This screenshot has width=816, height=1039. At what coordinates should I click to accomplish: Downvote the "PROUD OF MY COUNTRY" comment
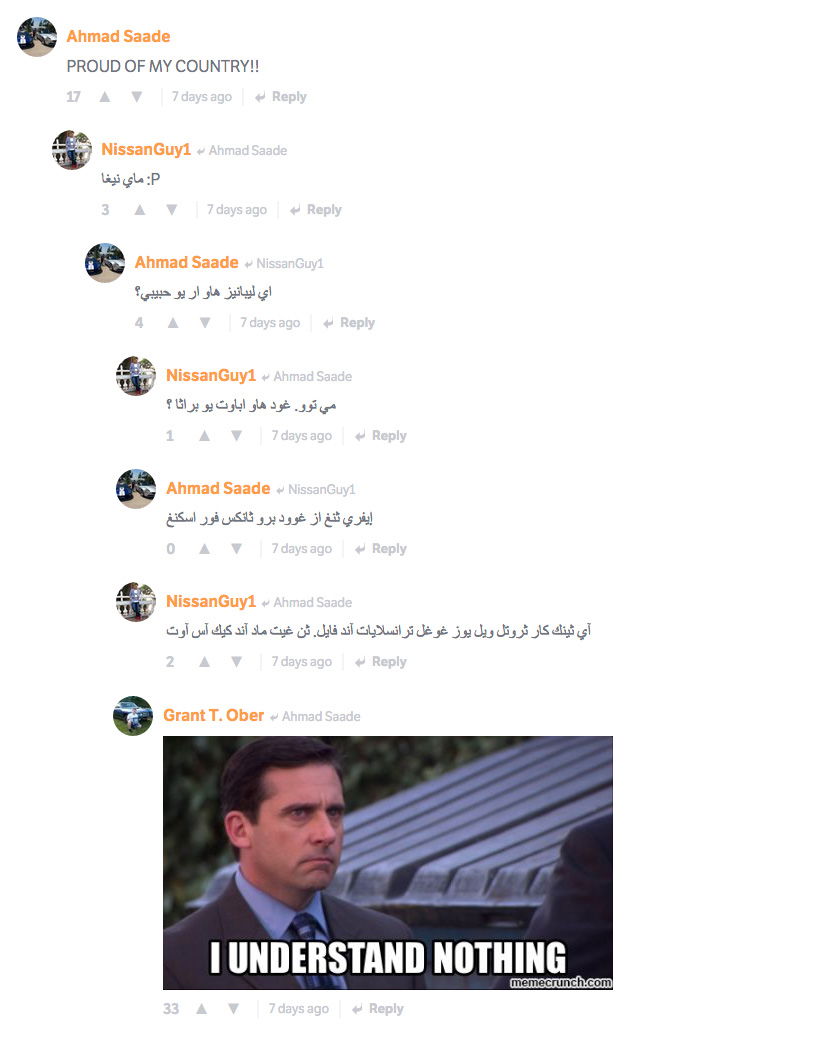click(137, 97)
